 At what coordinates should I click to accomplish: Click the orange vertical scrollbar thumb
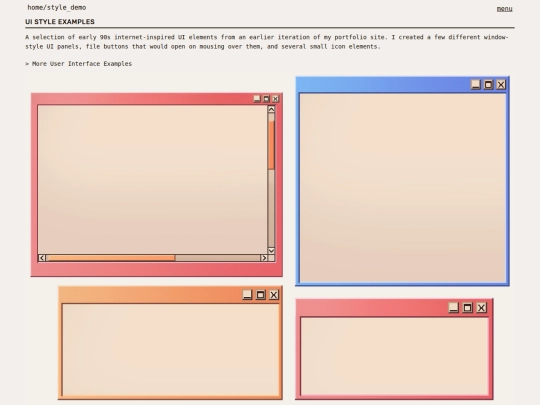click(x=271, y=145)
